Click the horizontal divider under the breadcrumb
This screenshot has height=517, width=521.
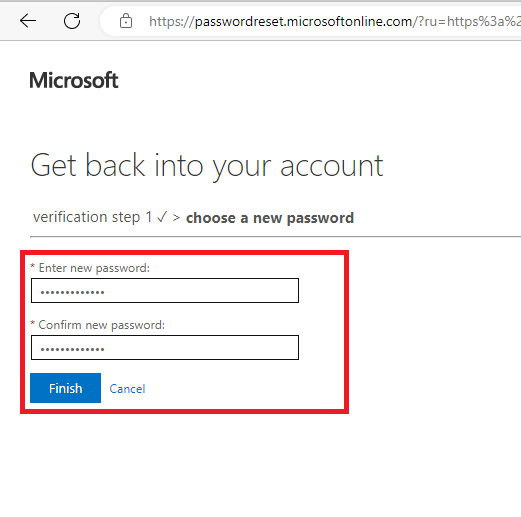pos(275,237)
